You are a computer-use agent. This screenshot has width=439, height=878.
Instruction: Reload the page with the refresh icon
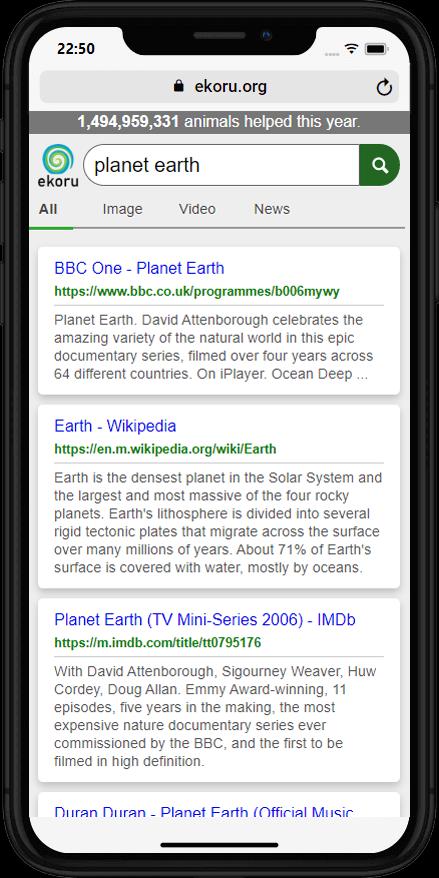point(384,87)
